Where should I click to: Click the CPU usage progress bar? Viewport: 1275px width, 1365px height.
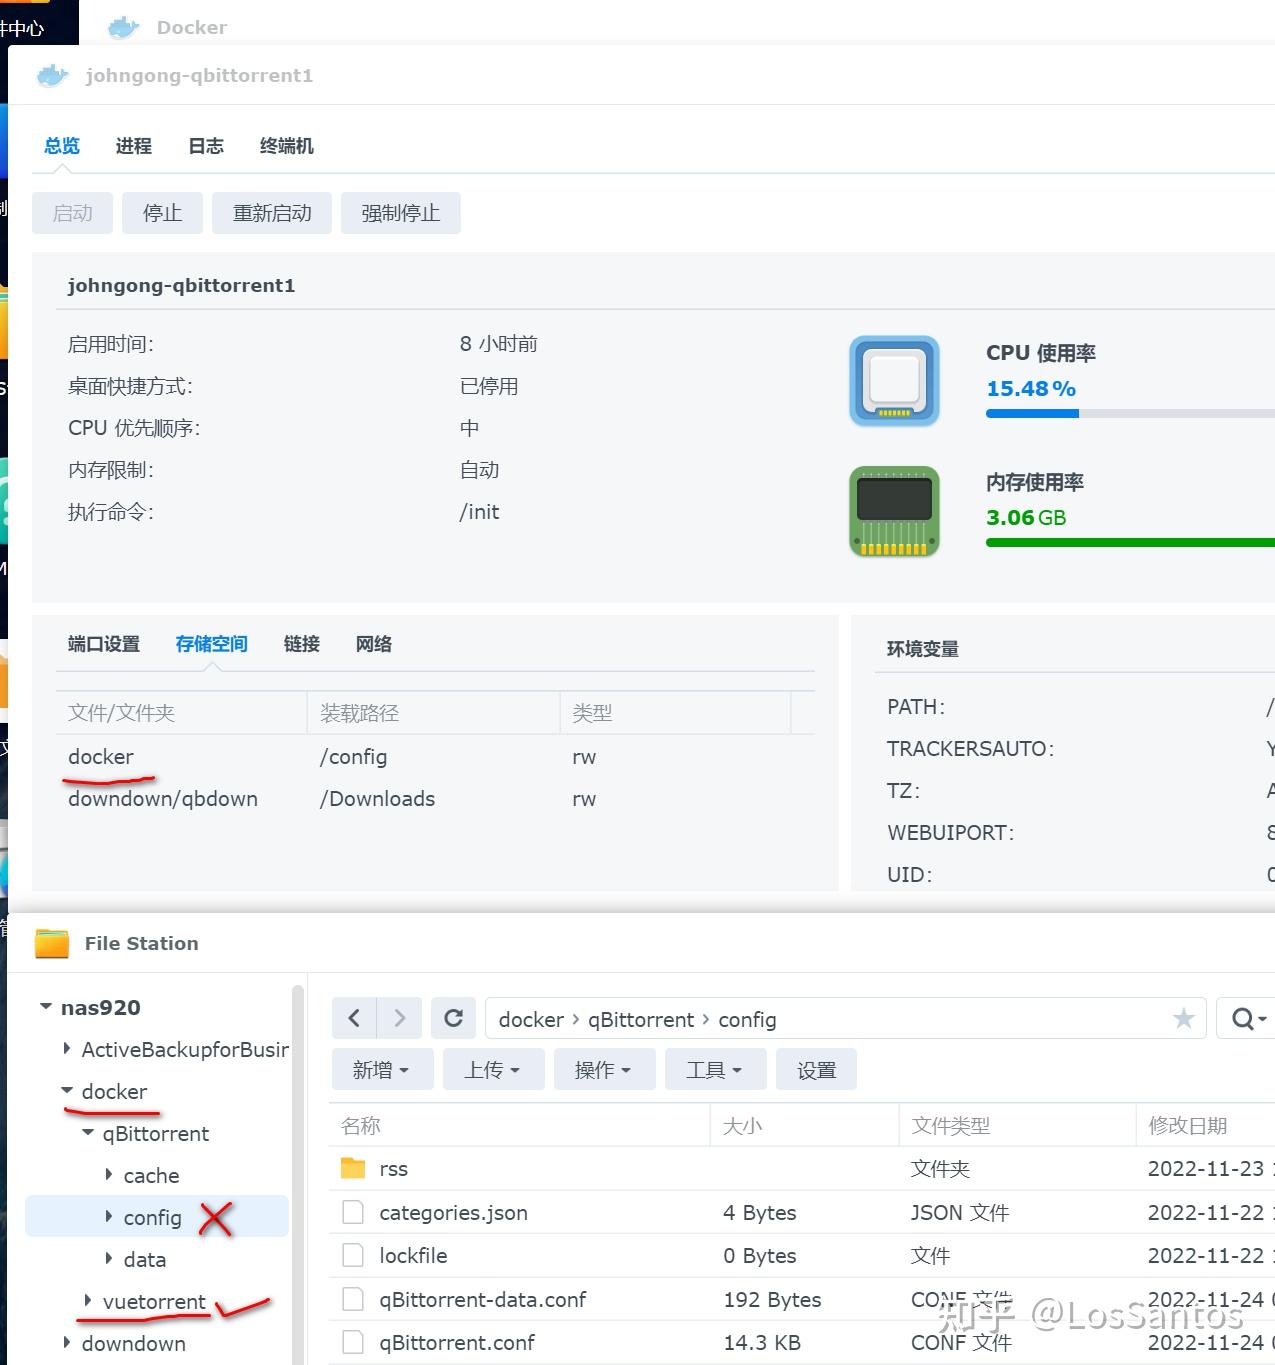click(1130, 413)
